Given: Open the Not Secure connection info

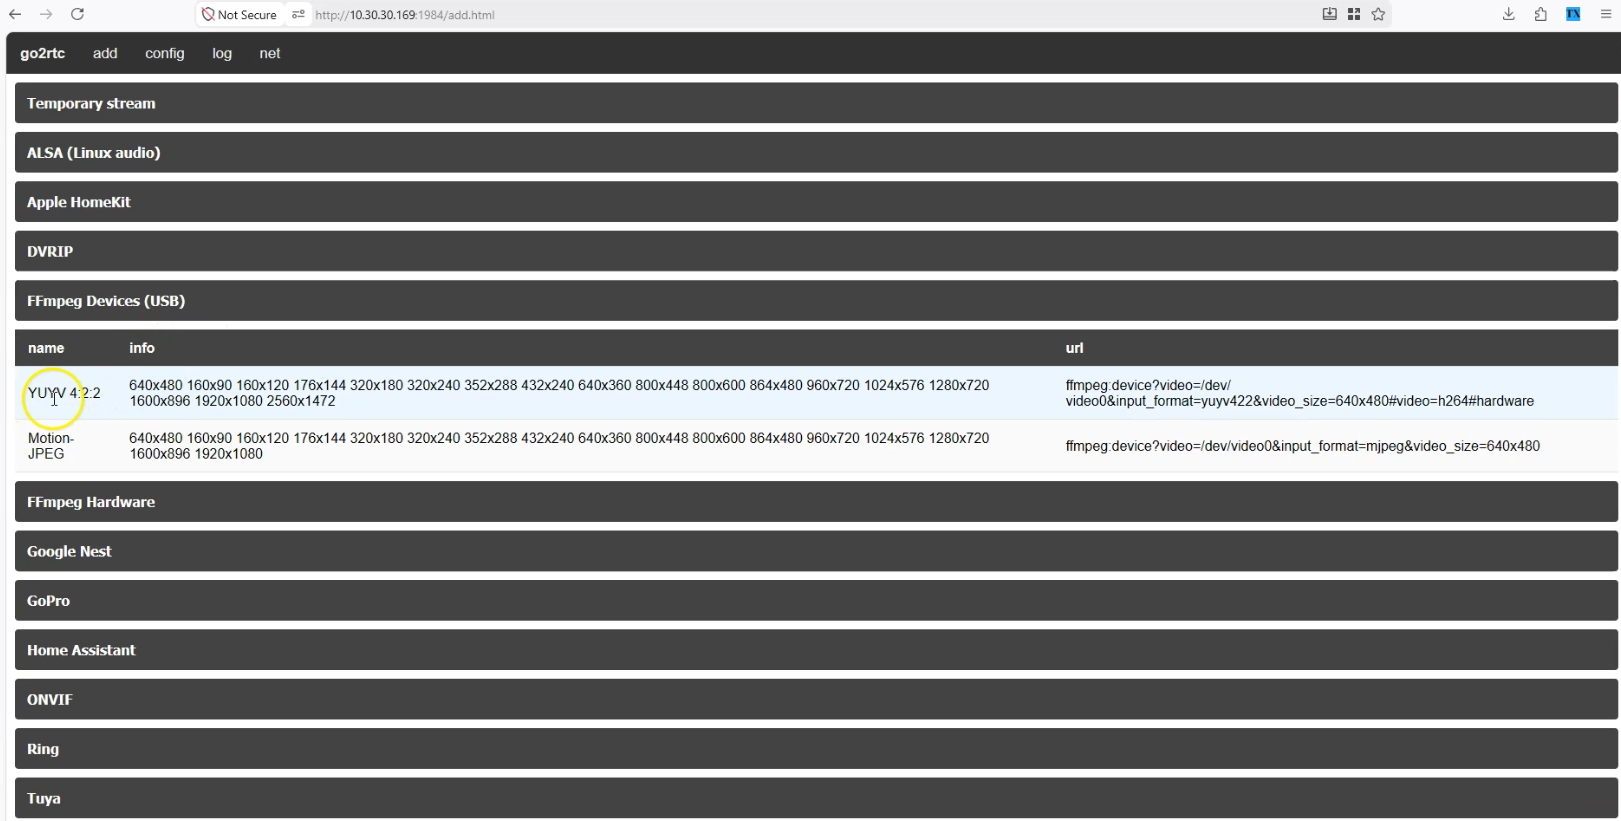Looking at the screenshot, I should click(239, 15).
